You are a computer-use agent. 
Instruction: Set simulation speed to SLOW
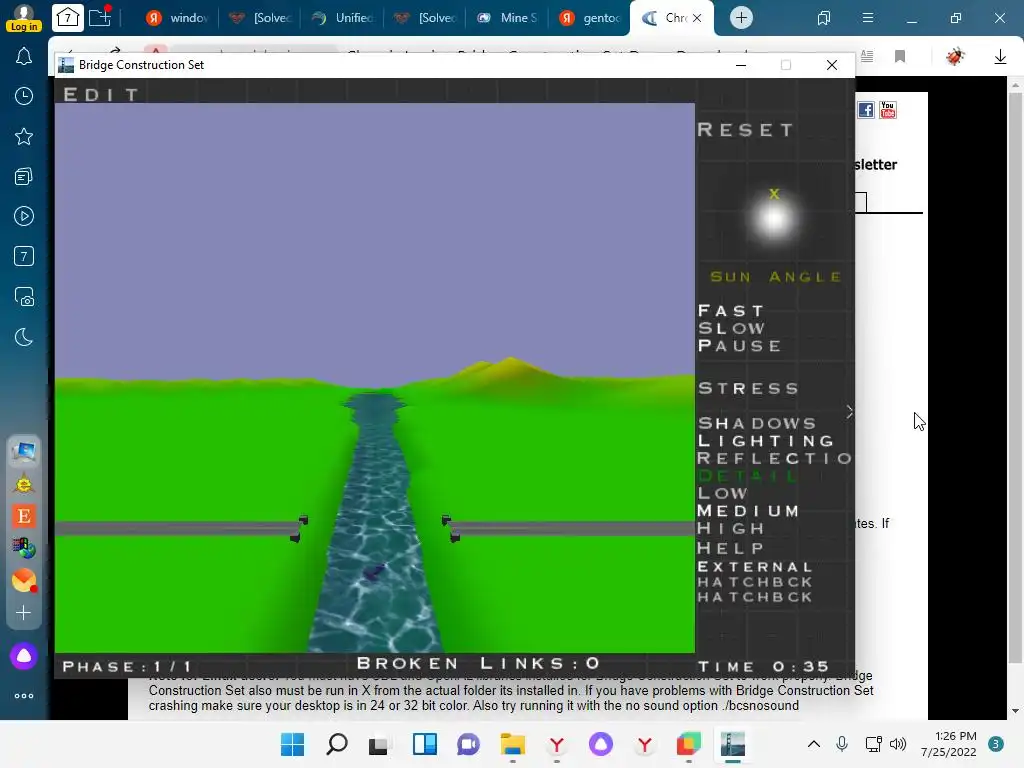(731, 328)
